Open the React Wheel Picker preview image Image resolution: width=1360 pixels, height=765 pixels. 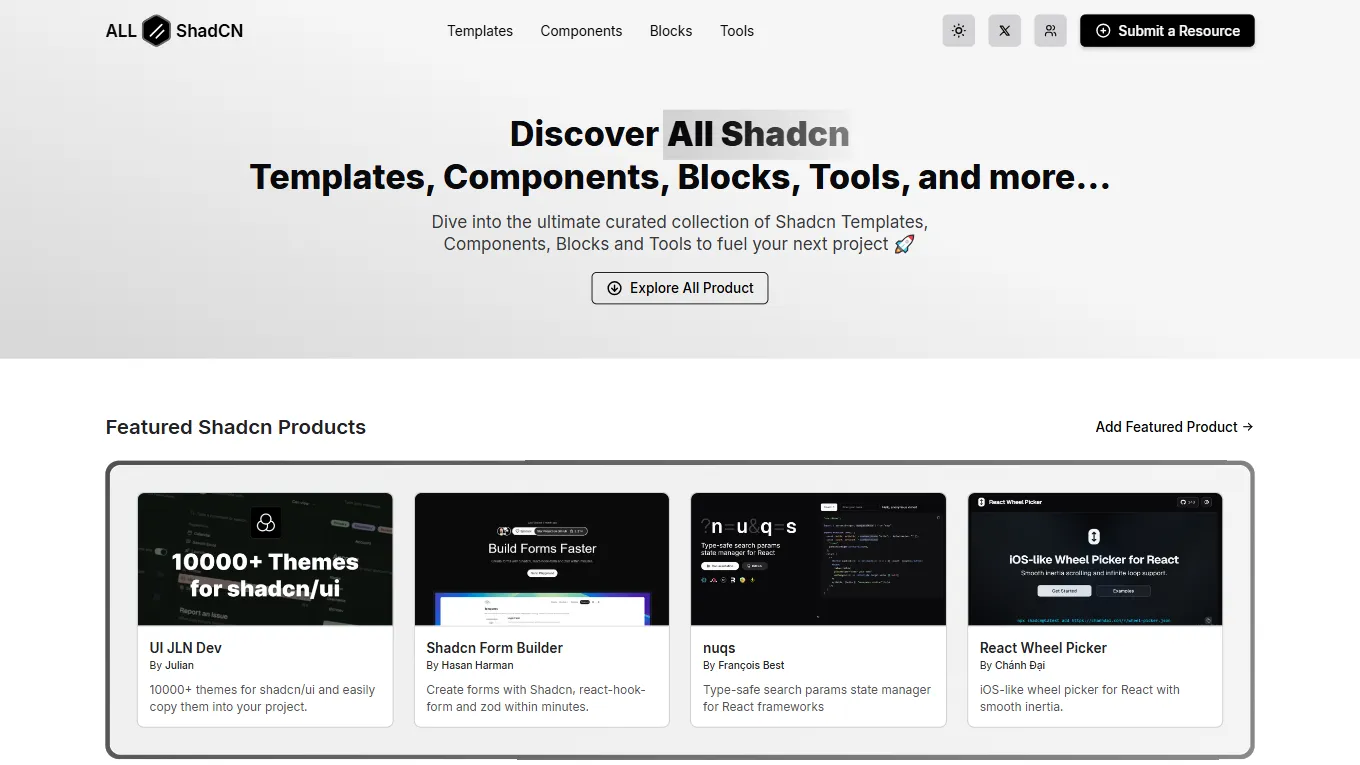click(1095, 559)
